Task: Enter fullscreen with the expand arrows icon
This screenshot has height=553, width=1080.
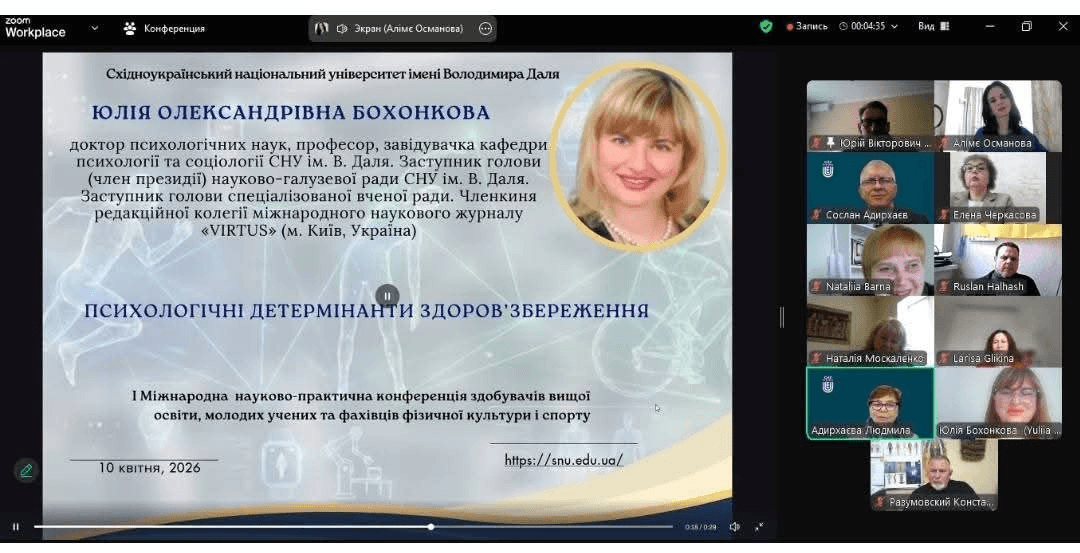Action: pyautogui.click(x=759, y=527)
